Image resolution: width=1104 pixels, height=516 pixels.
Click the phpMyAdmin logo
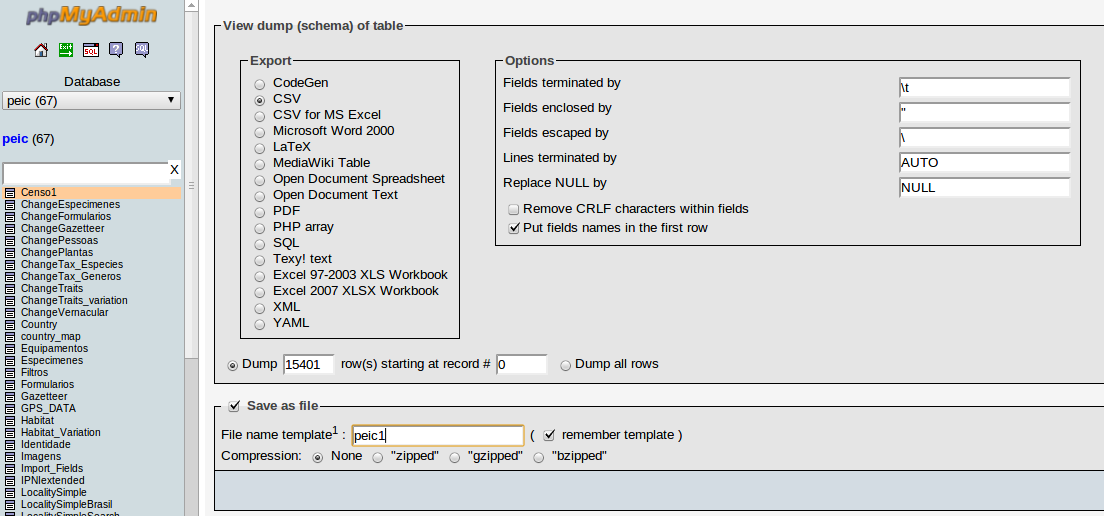pos(90,16)
